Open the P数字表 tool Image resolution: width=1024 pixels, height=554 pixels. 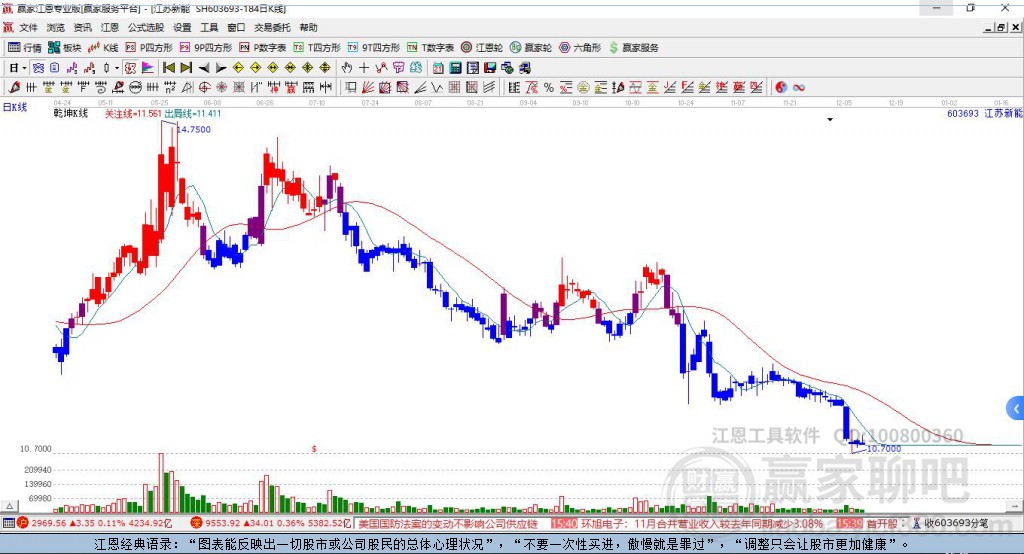(x=263, y=48)
